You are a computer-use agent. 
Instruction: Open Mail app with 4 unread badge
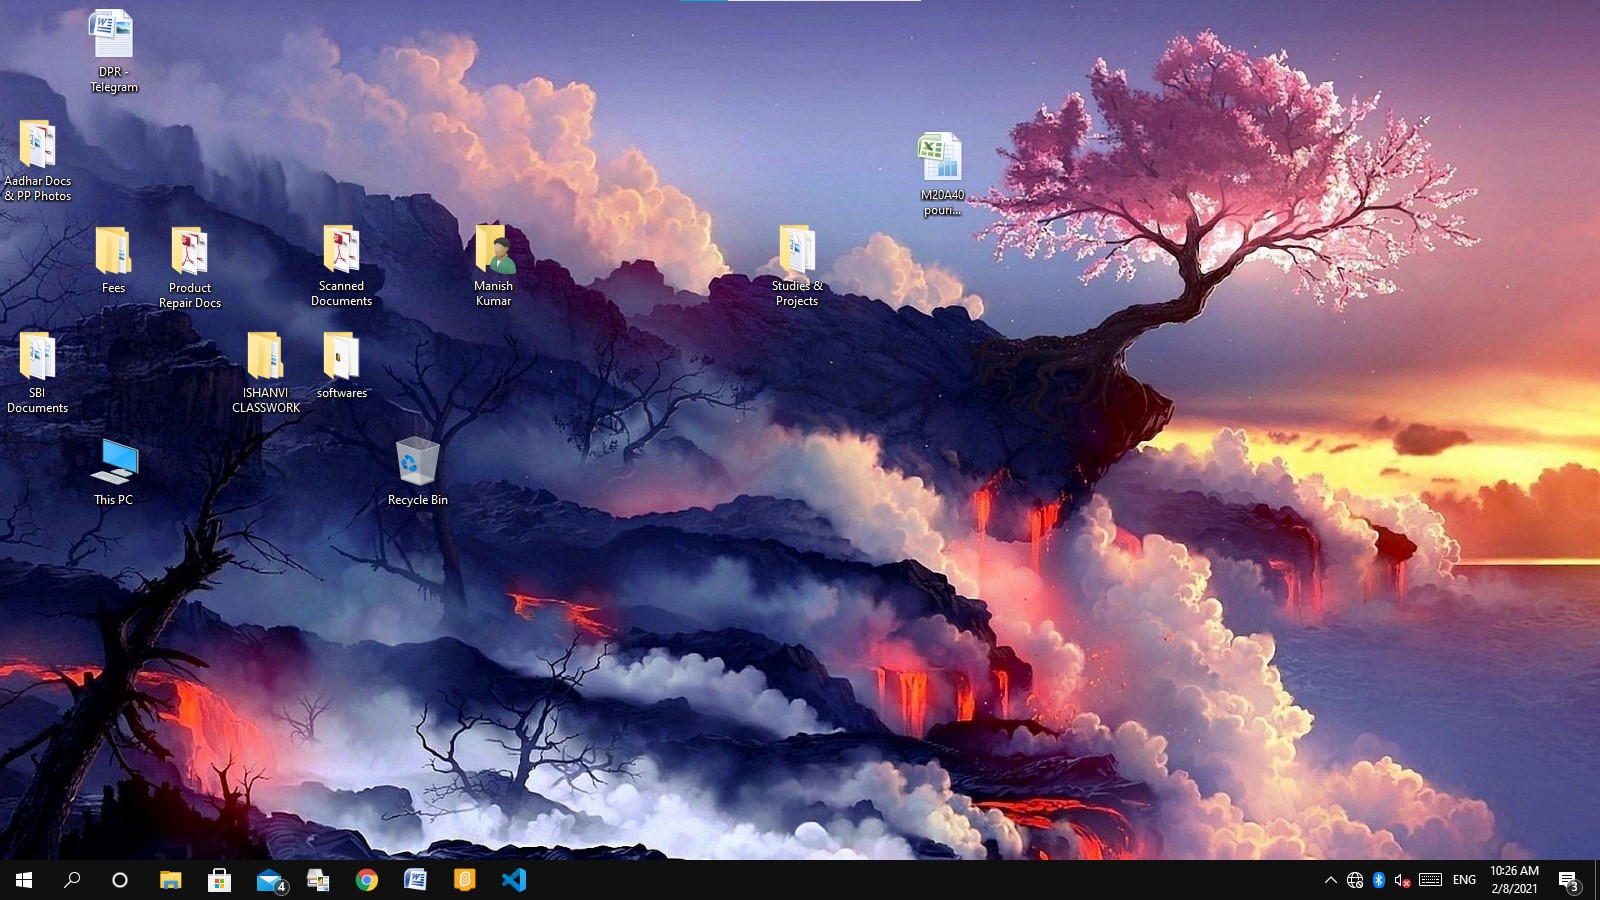(270, 880)
